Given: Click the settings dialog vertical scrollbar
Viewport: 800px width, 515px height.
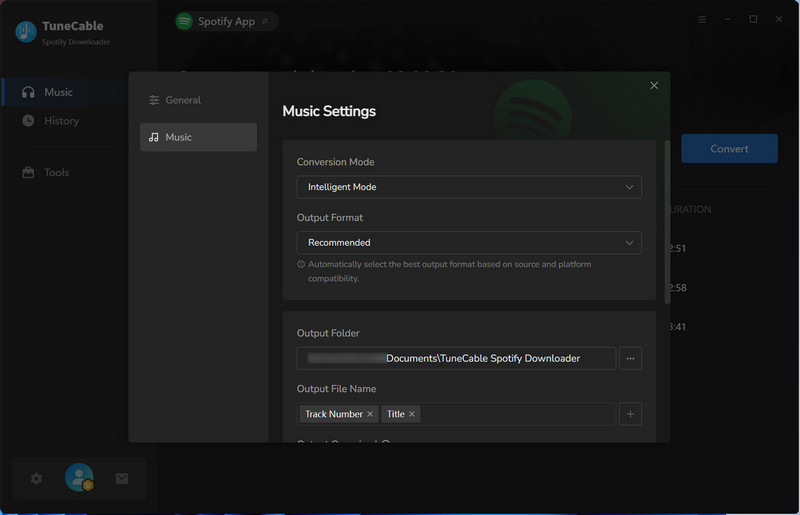Looking at the screenshot, I should click(x=667, y=220).
